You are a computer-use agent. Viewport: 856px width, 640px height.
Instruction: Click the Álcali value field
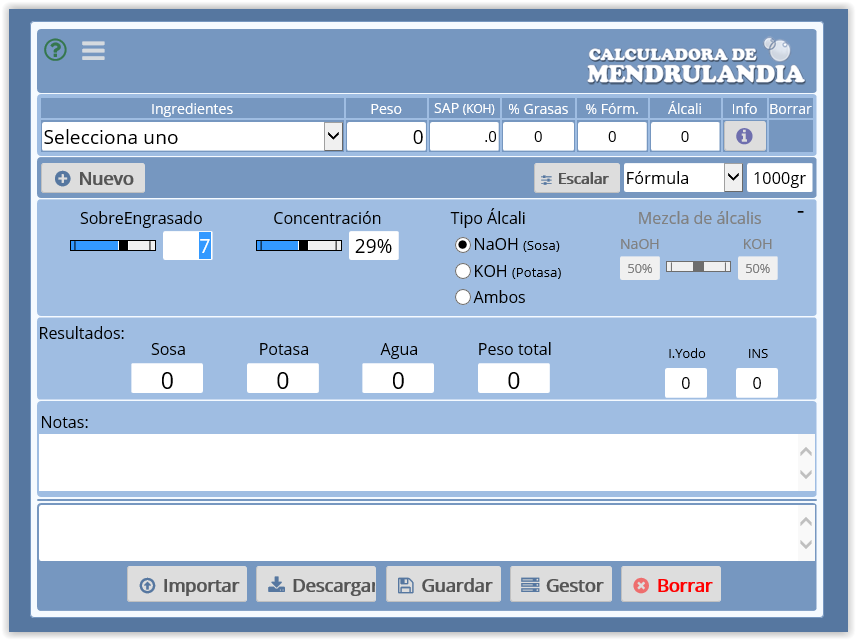(x=685, y=137)
